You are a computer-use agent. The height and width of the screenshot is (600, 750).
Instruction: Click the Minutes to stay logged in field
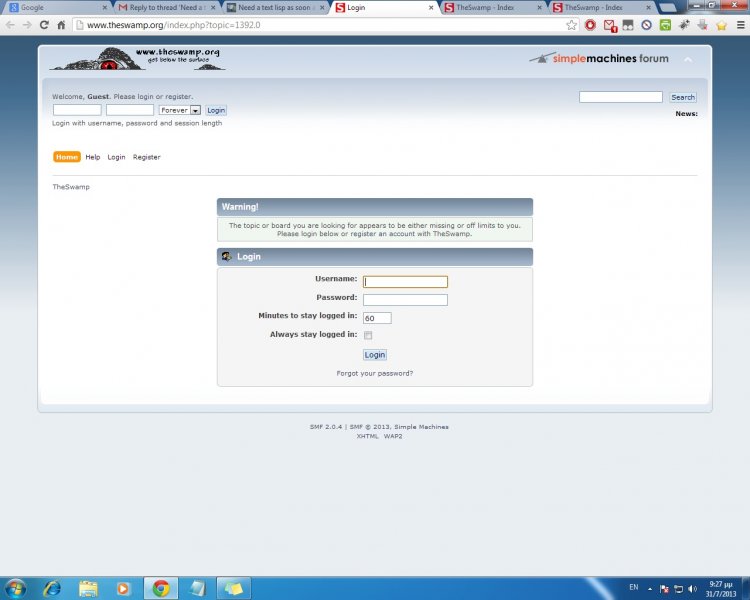[377, 318]
